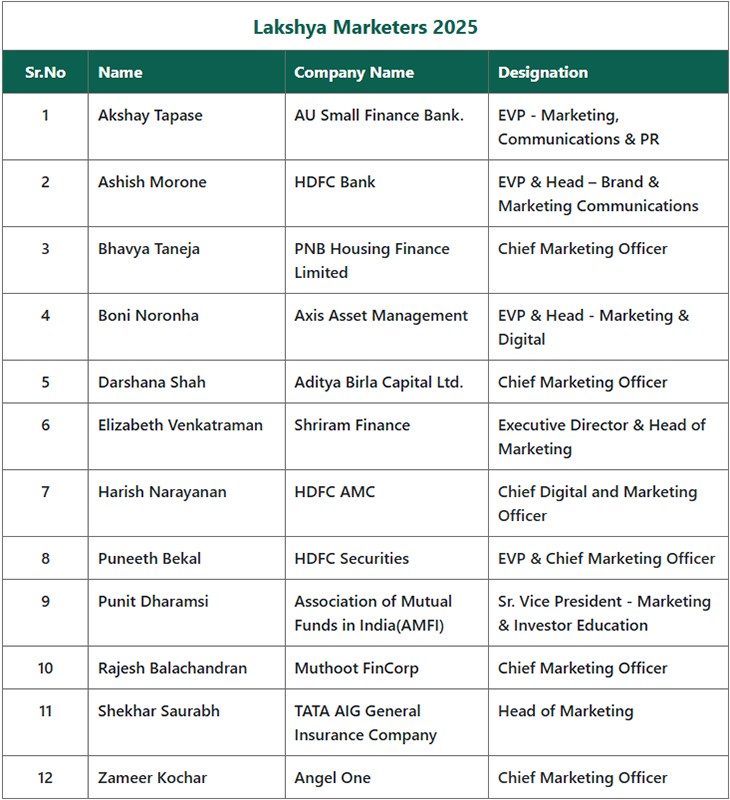The height and width of the screenshot is (800, 730).
Task: Click the Shriram Finance company cell
Action: click(387, 437)
